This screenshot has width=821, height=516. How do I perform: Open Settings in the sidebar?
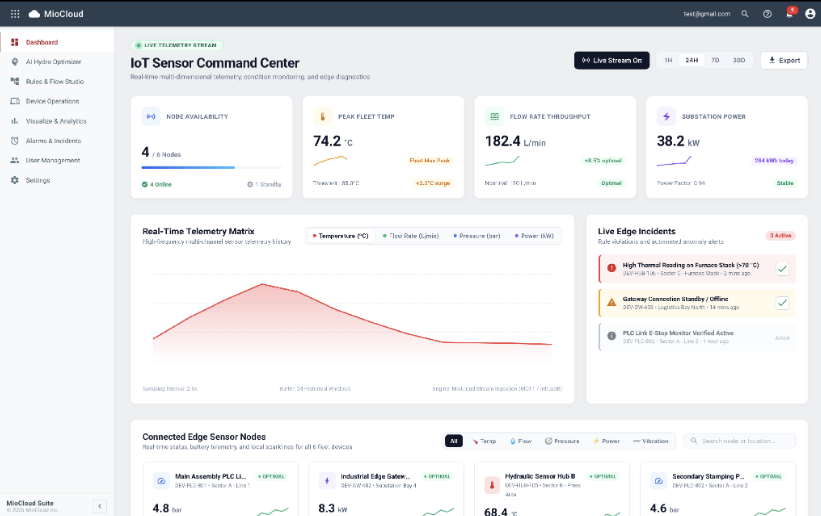(x=57, y=180)
